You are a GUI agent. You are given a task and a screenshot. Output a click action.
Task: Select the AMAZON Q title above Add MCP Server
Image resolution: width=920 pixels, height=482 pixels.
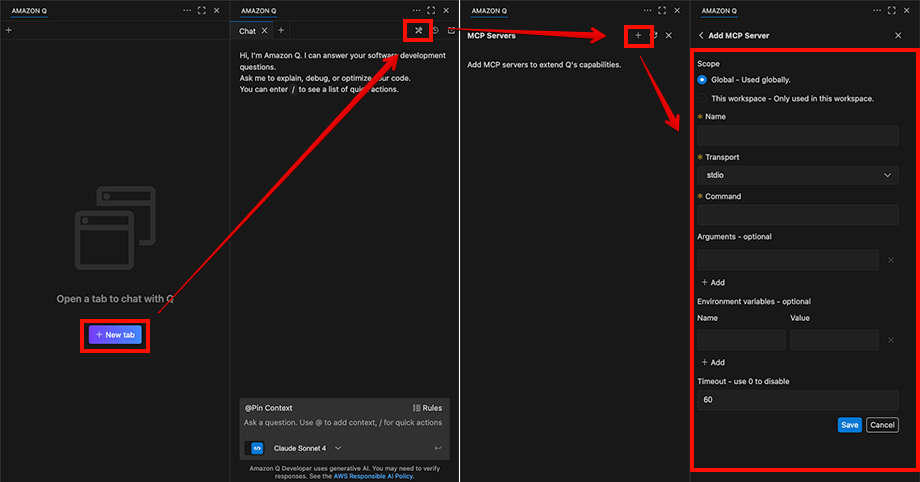click(x=719, y=11)
